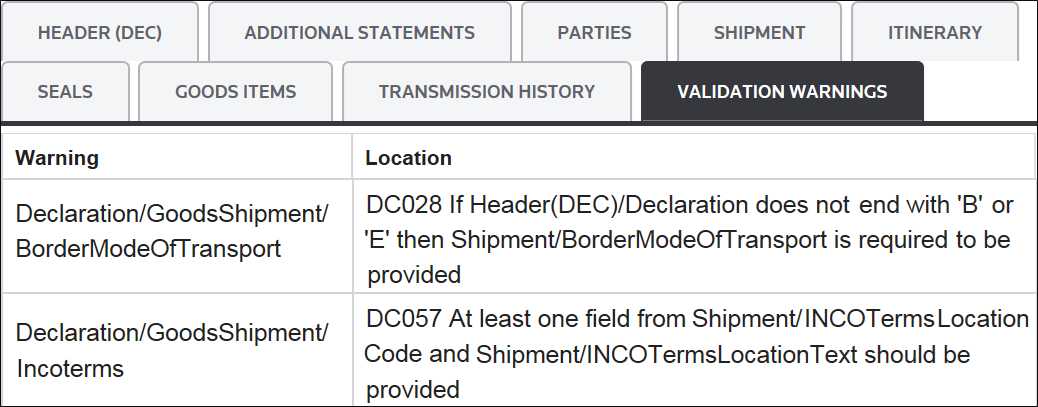The height and width of the screenshot is (407, 1038).
Task: Open the Header (DEC) tab
Action: [x=100, y=32]
